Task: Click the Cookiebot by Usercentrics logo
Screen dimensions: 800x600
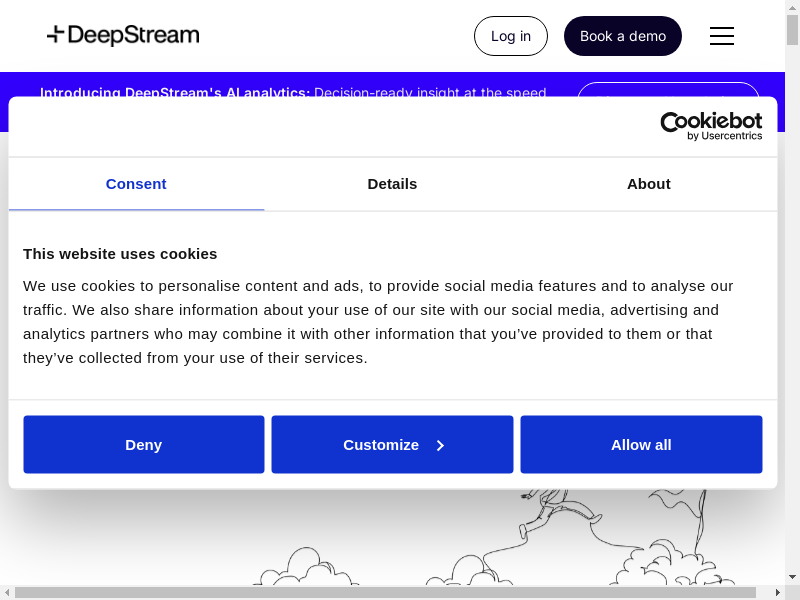Action: tap(710, 126)
